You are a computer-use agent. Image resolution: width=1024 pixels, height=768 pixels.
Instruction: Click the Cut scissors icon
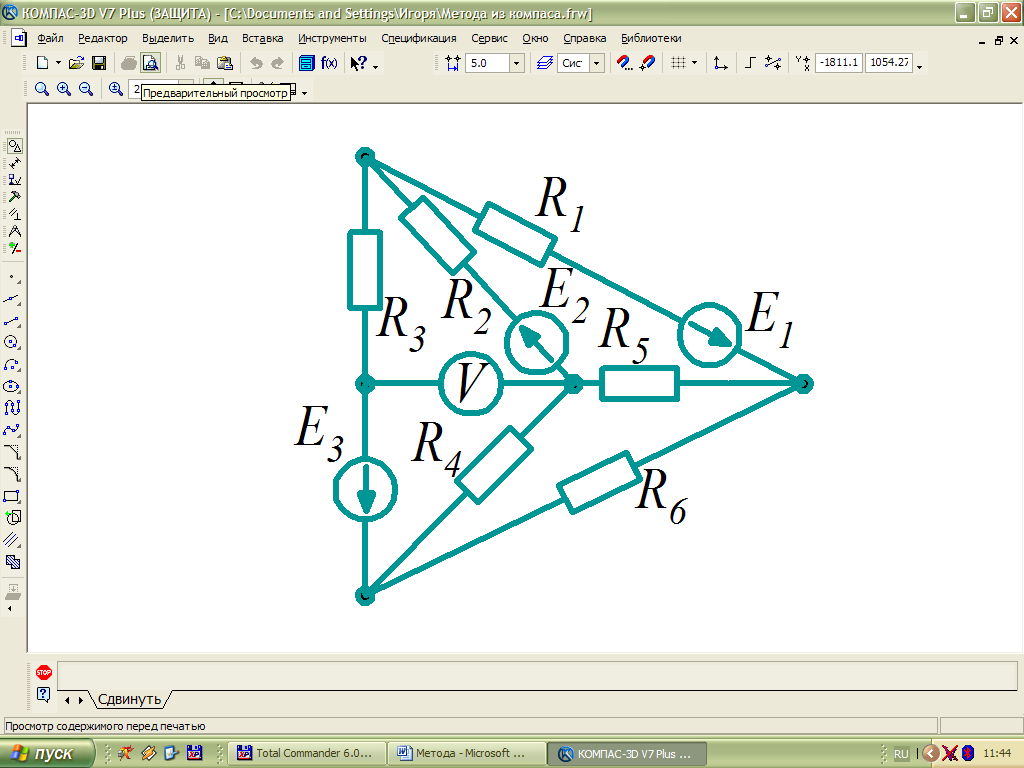coord(180,63)
